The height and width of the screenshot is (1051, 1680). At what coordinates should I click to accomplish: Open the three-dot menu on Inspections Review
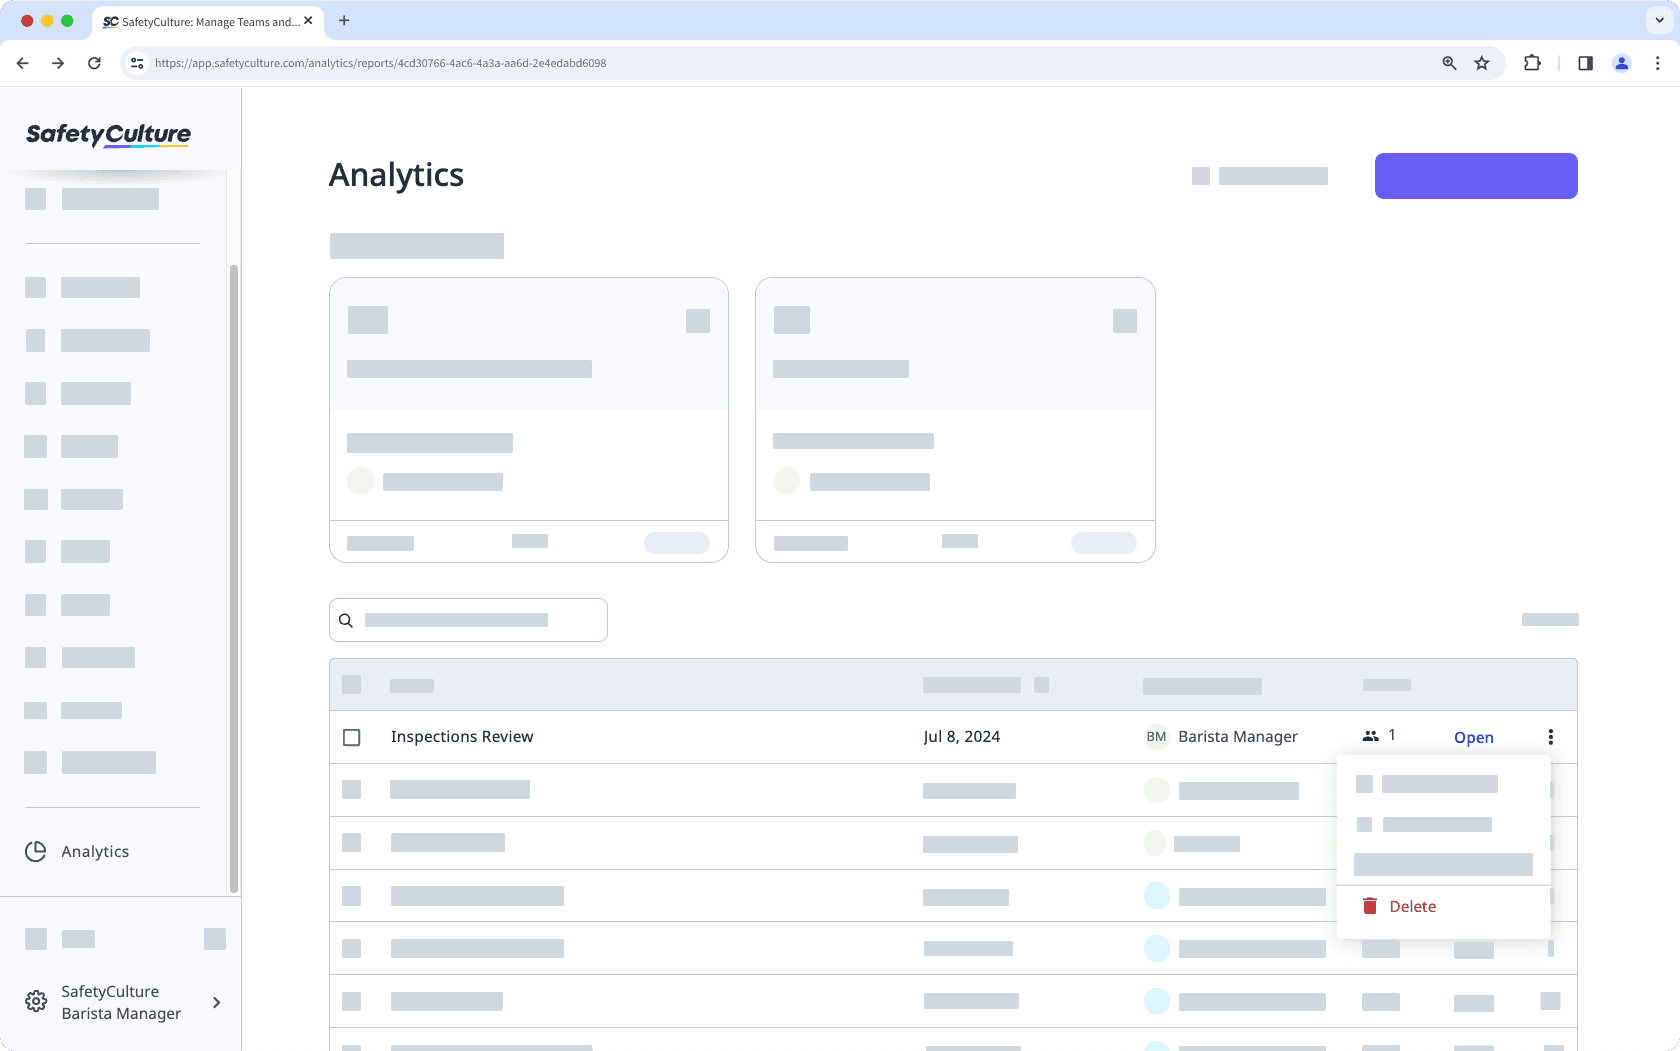click(x=1551, y=737)
